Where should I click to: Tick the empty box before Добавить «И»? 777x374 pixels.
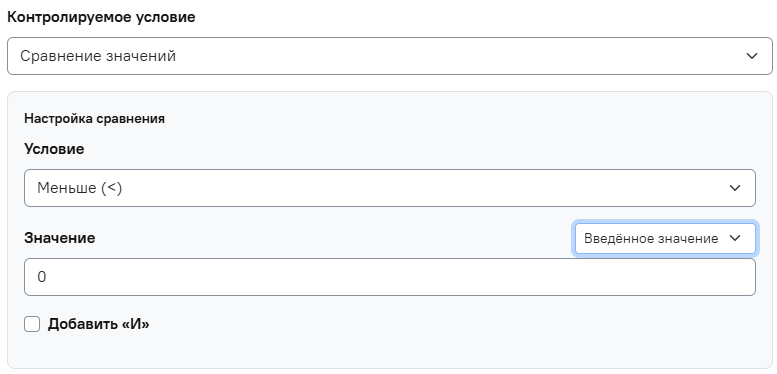32,325
